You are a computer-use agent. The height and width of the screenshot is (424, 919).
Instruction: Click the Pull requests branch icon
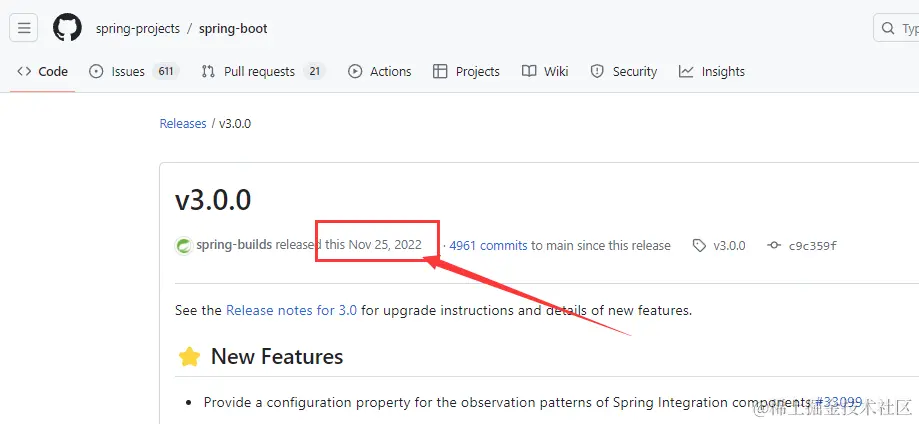coord(208,72)
